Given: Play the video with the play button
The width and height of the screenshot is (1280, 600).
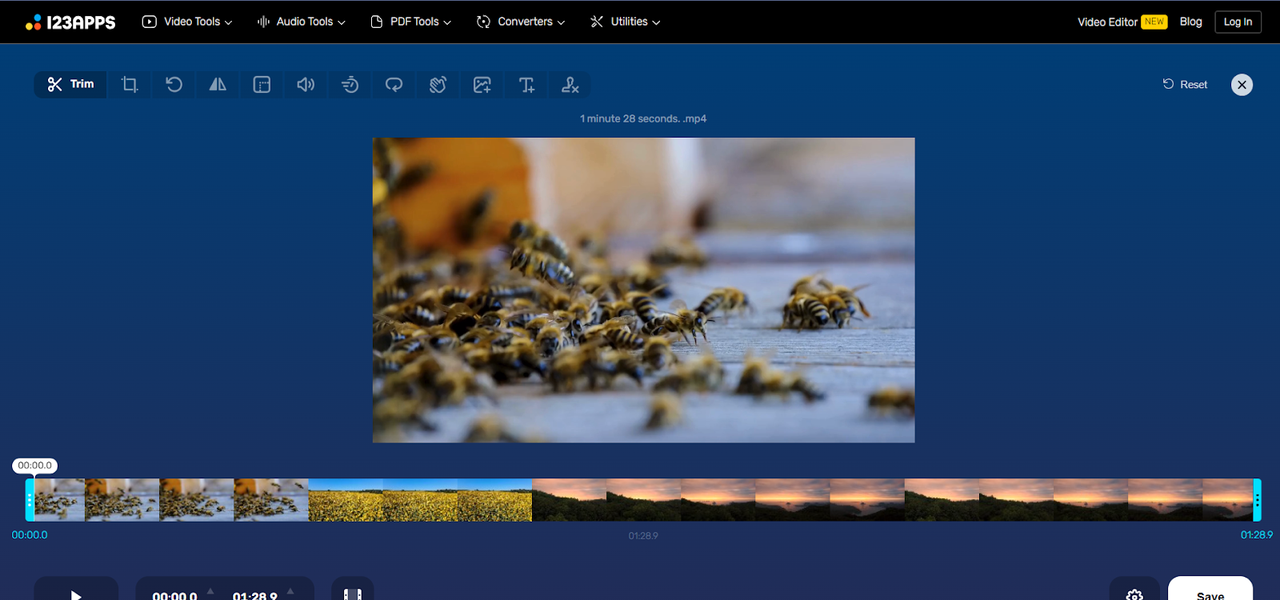Looking at the screenshot, I should pos(76,590).
